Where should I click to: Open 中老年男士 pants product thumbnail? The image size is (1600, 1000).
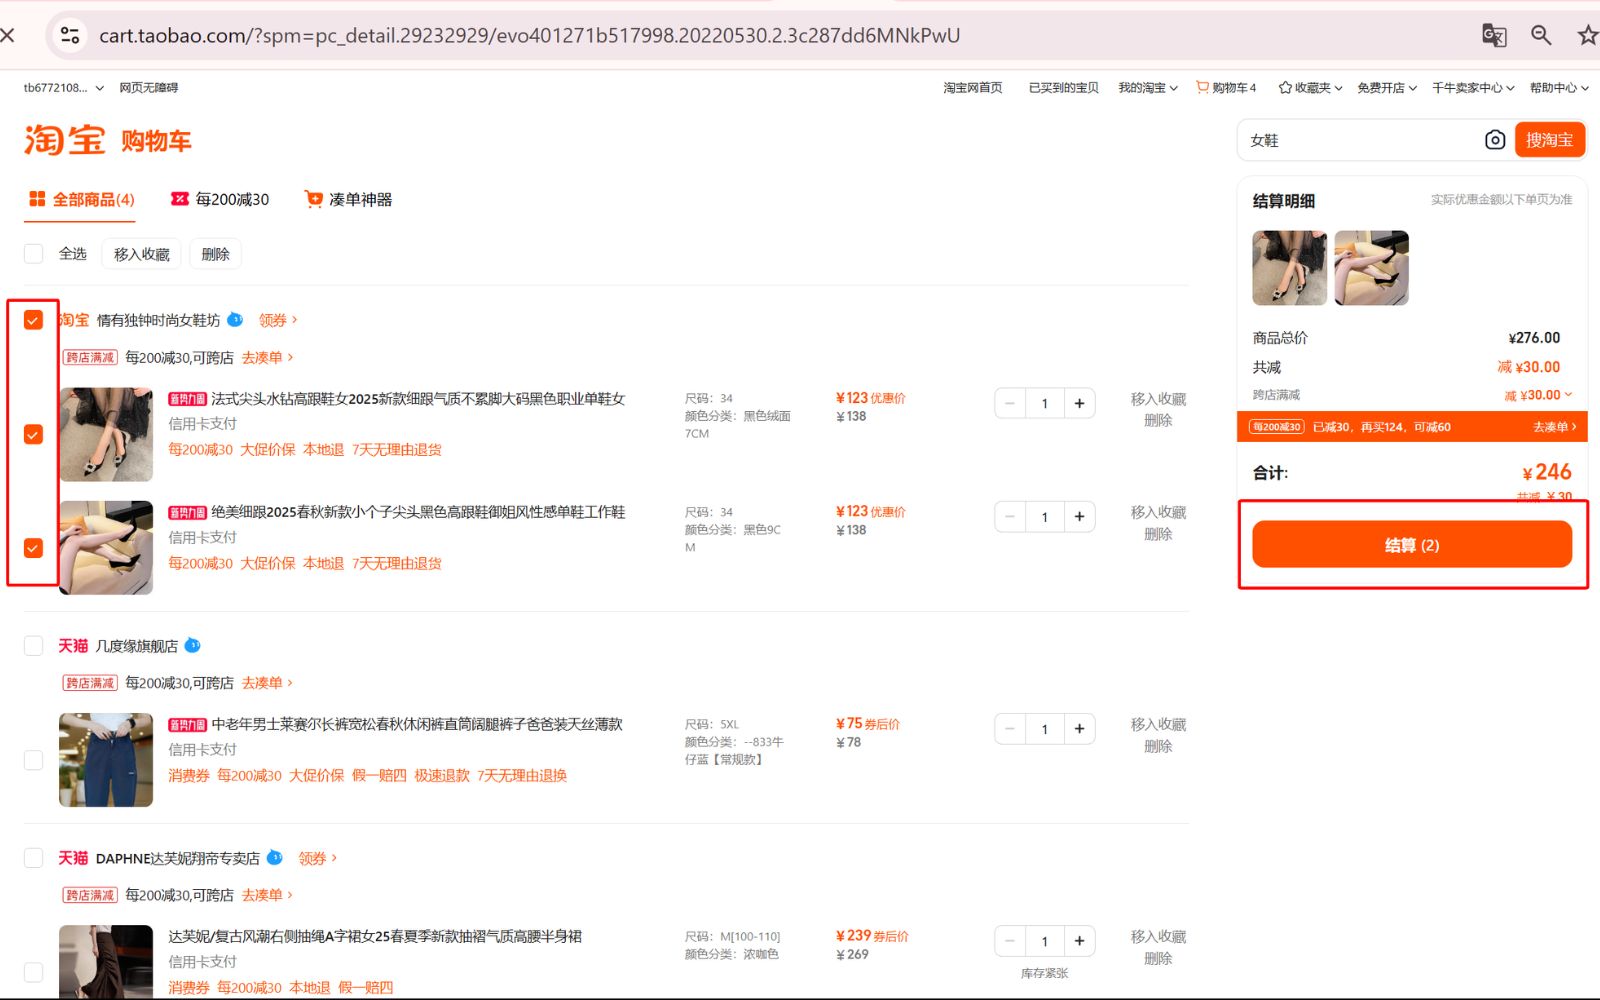coord(106,760)
